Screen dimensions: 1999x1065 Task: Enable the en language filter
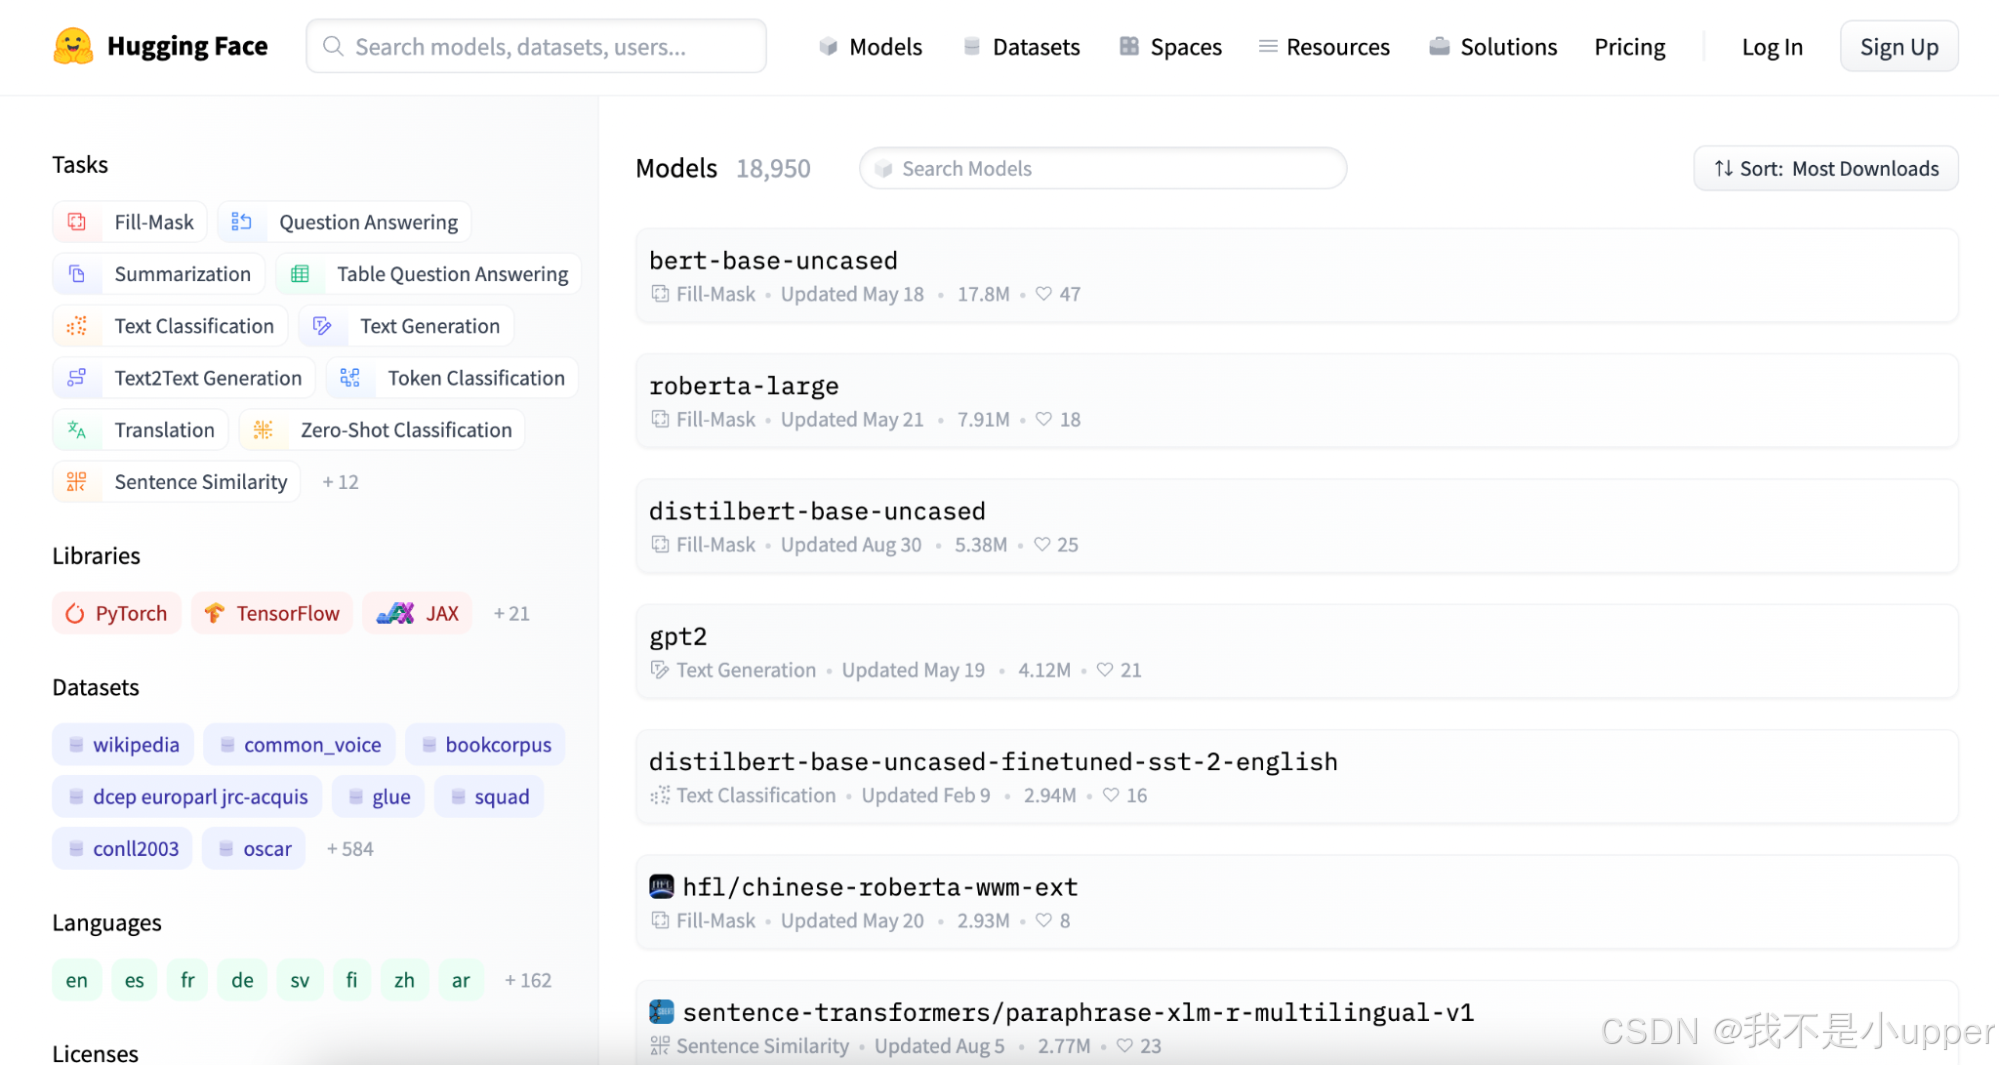click(77, 979)
